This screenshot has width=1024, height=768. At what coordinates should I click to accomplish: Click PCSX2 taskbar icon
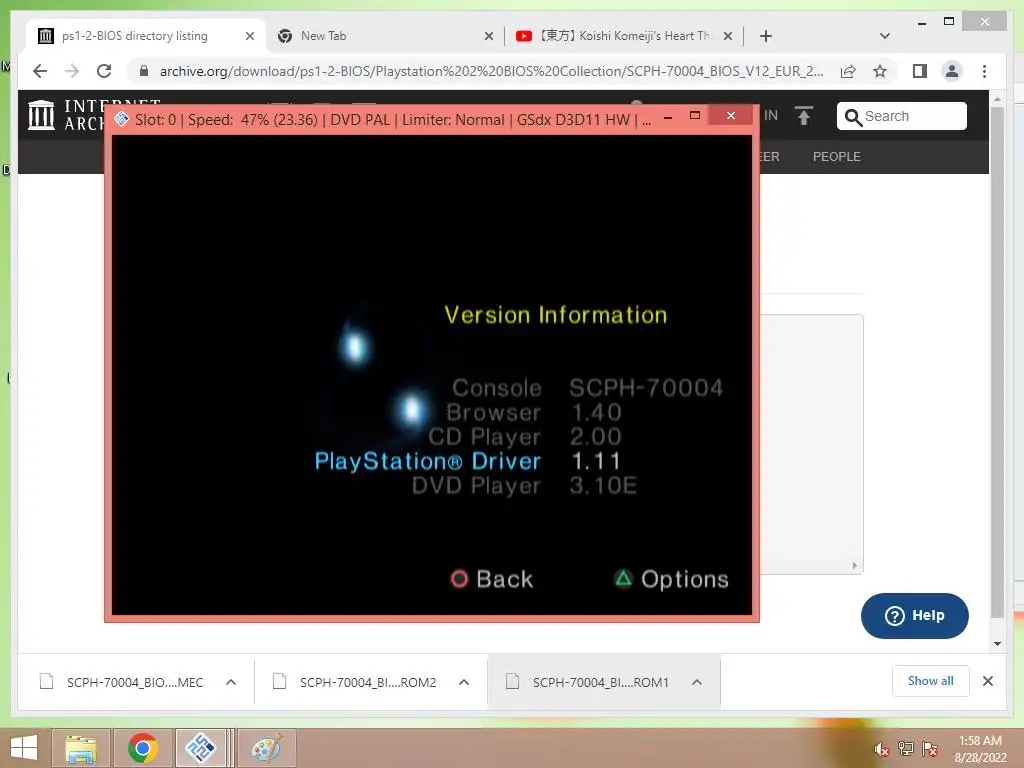(x=201, y=748)
